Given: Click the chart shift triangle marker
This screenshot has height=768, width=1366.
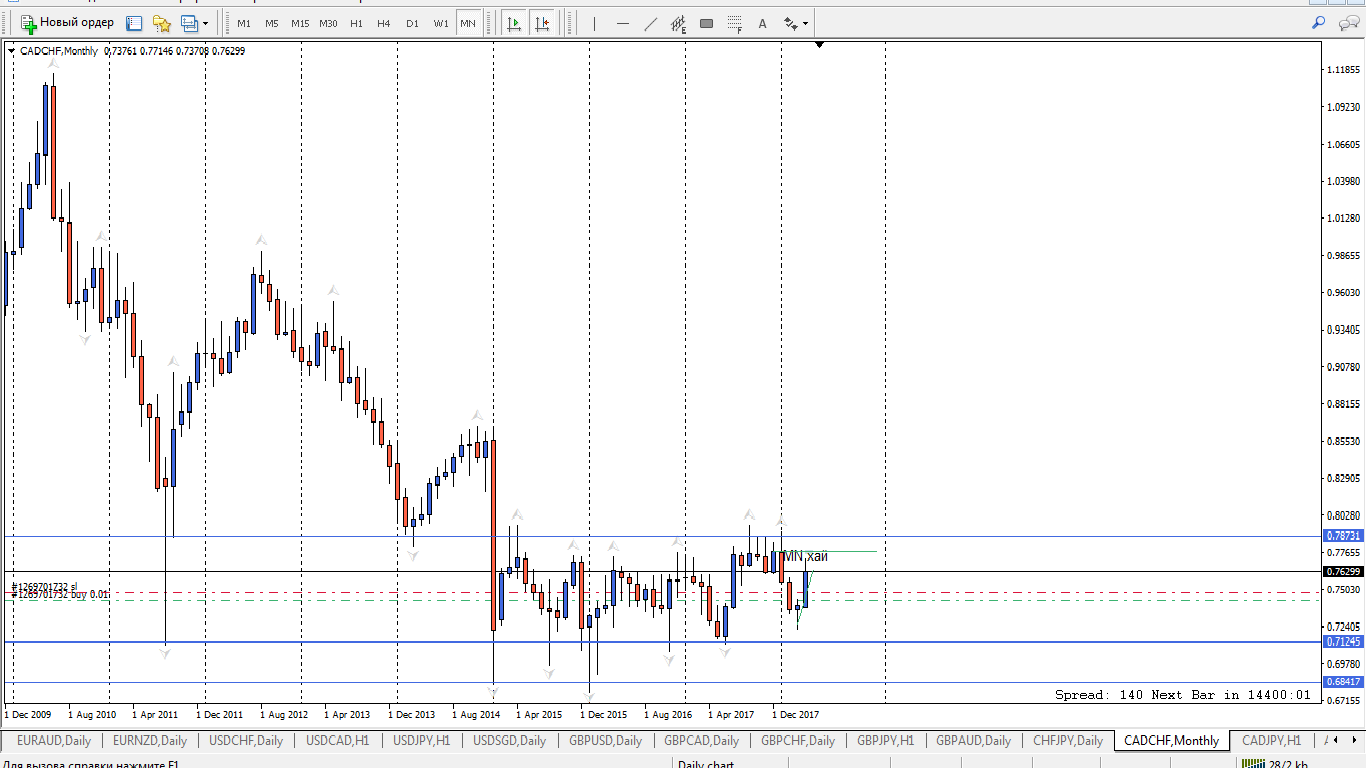Looking at the screenshot, I should pyautogui.click(x=819, y=45).
